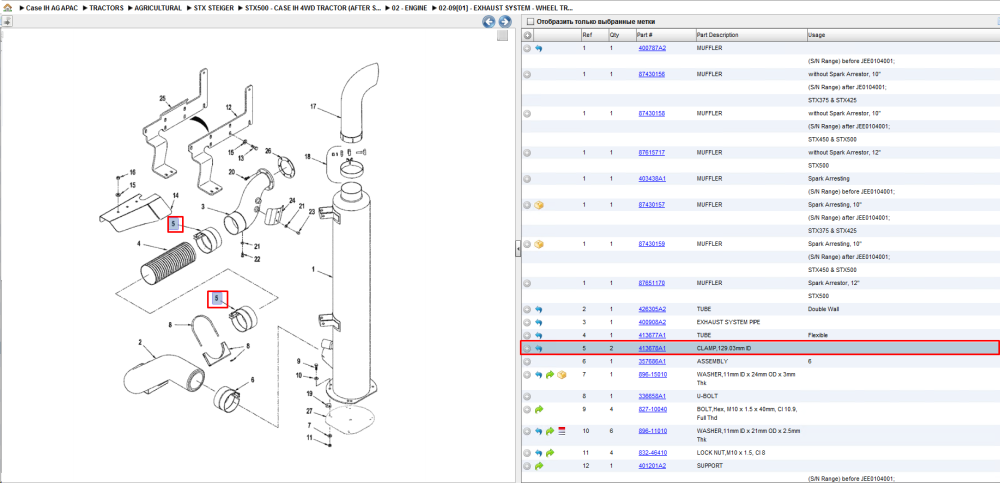Go to next illustration with forward arrow
The width and height of the screenshot is (1000, 483).
pos(504,22)
